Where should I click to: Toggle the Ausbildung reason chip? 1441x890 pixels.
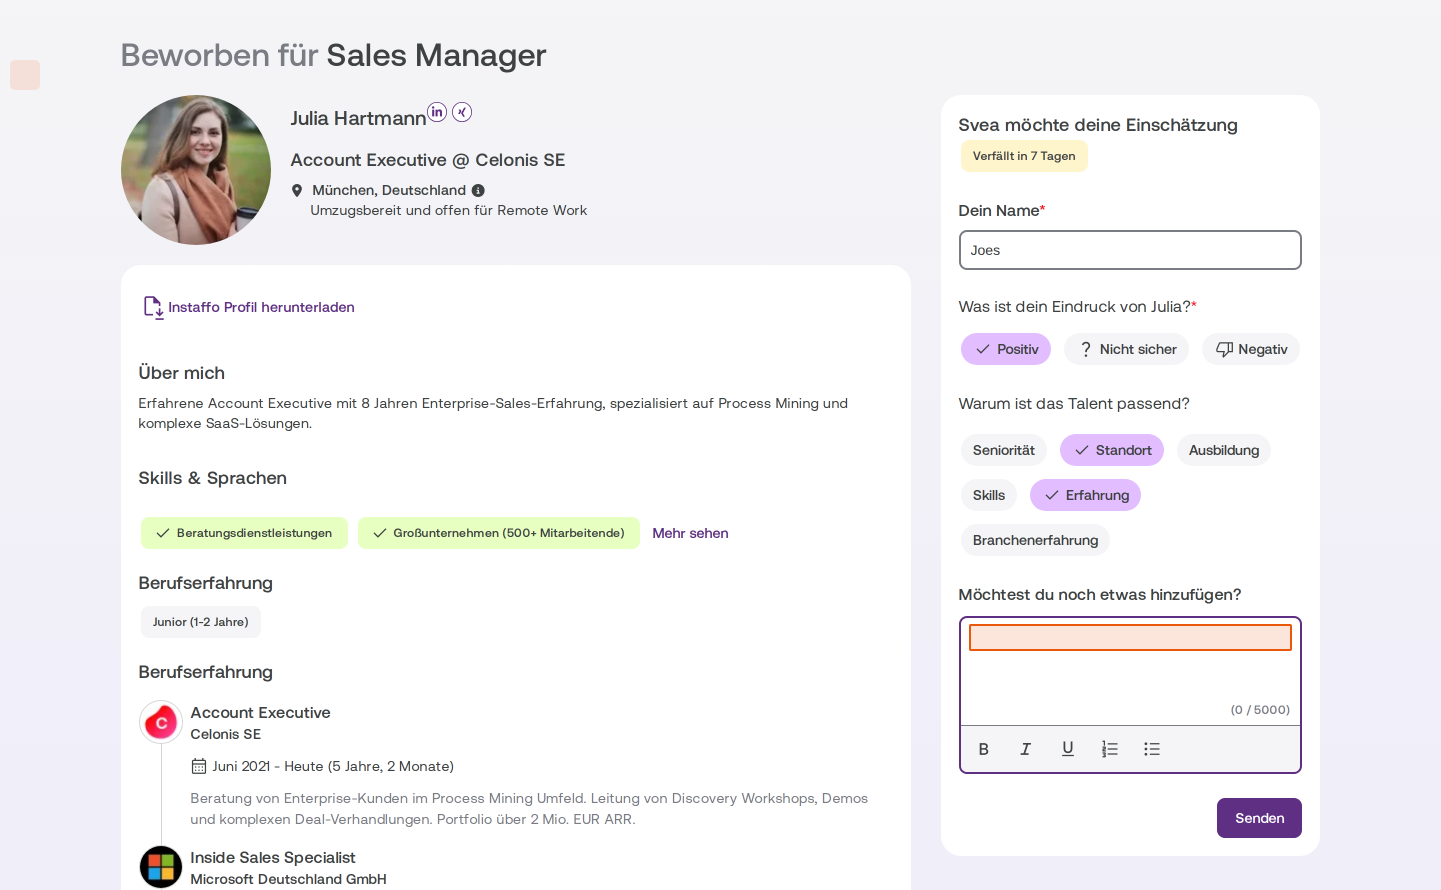click(x=1224, y=450)
